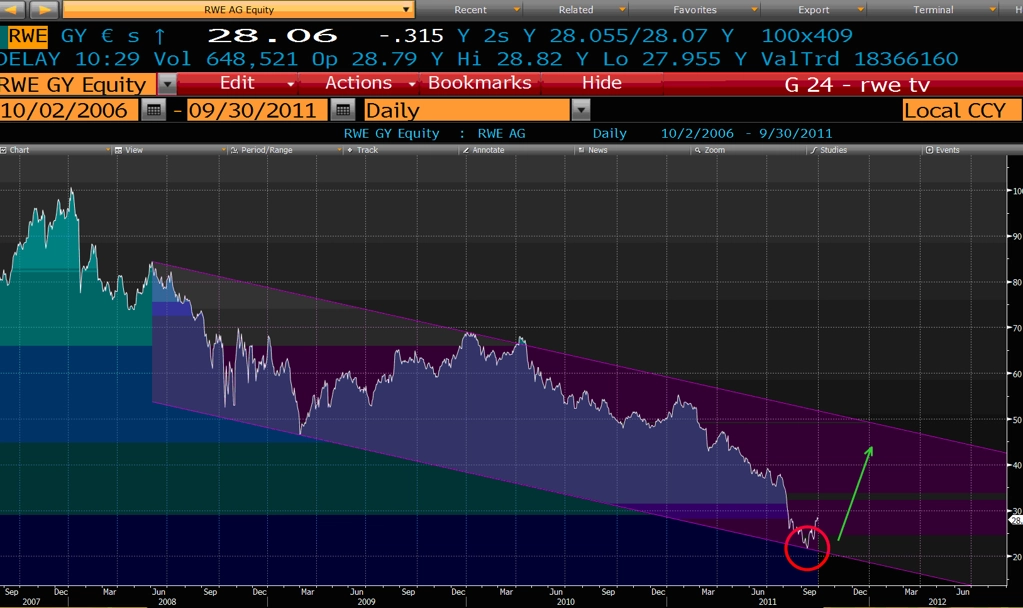Select the 'G 24 - rwe tv' chart title
This screenshot has width=1023, height=608.
click(857, 85)
